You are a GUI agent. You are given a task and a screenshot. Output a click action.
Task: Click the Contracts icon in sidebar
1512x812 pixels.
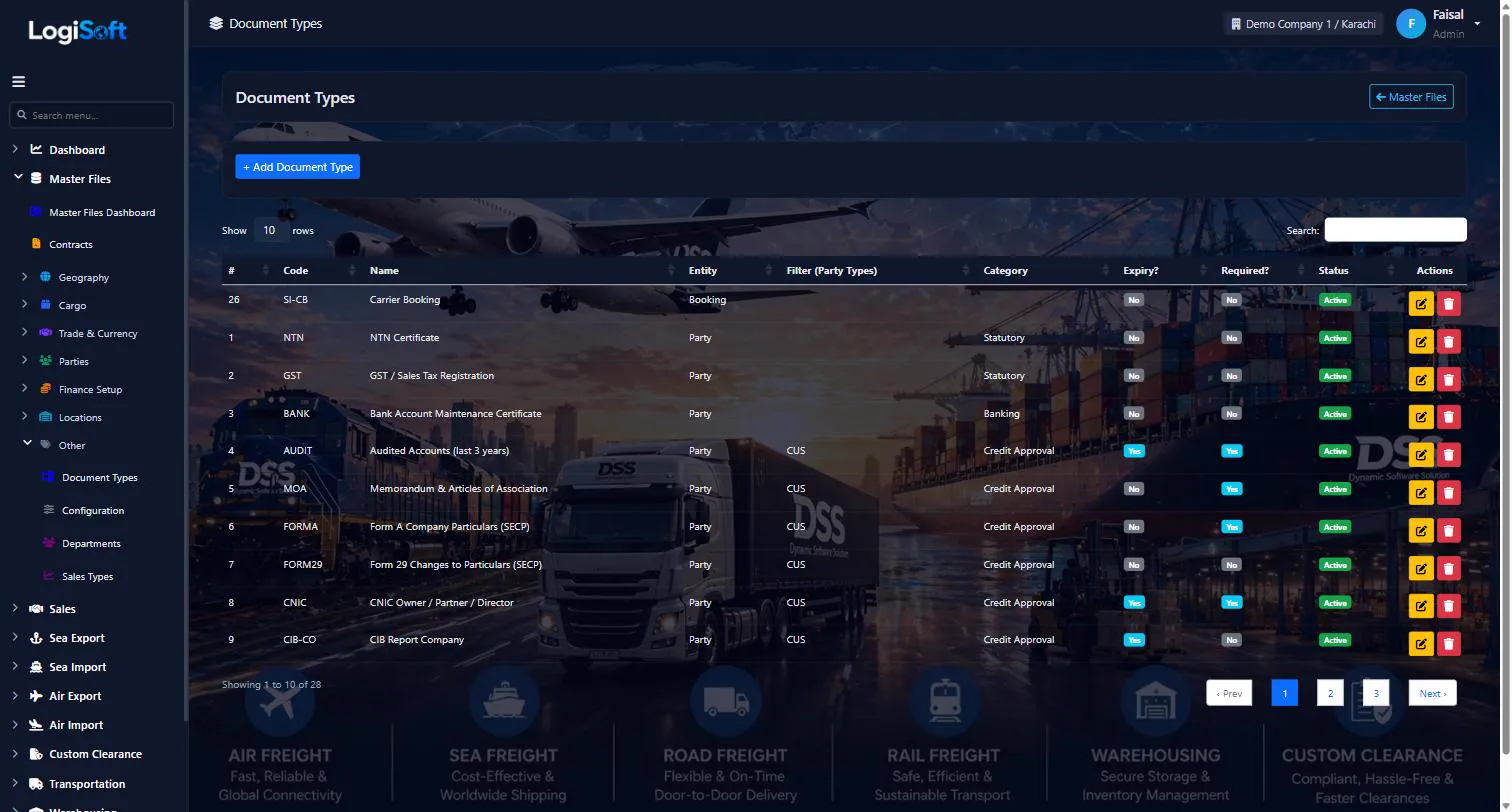pos(37,244)
